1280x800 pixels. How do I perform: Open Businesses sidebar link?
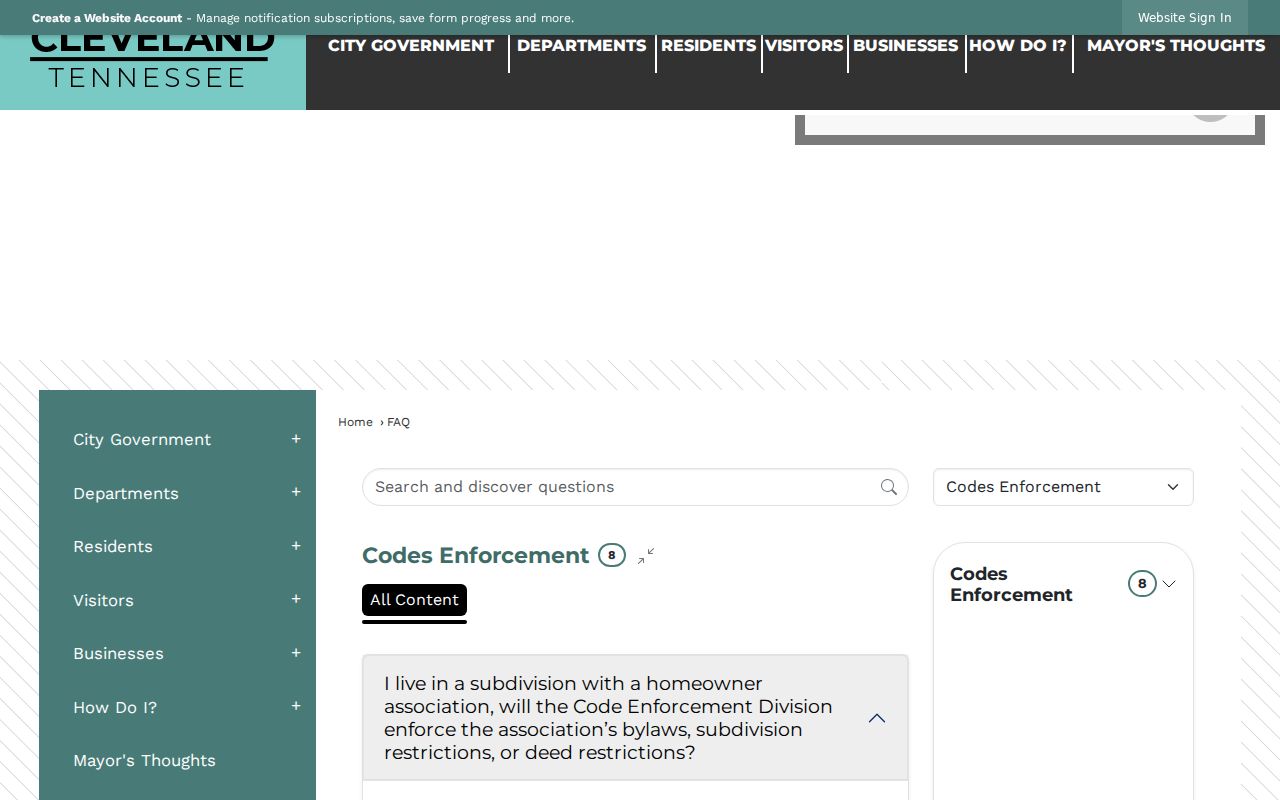(x=118, y=653)
